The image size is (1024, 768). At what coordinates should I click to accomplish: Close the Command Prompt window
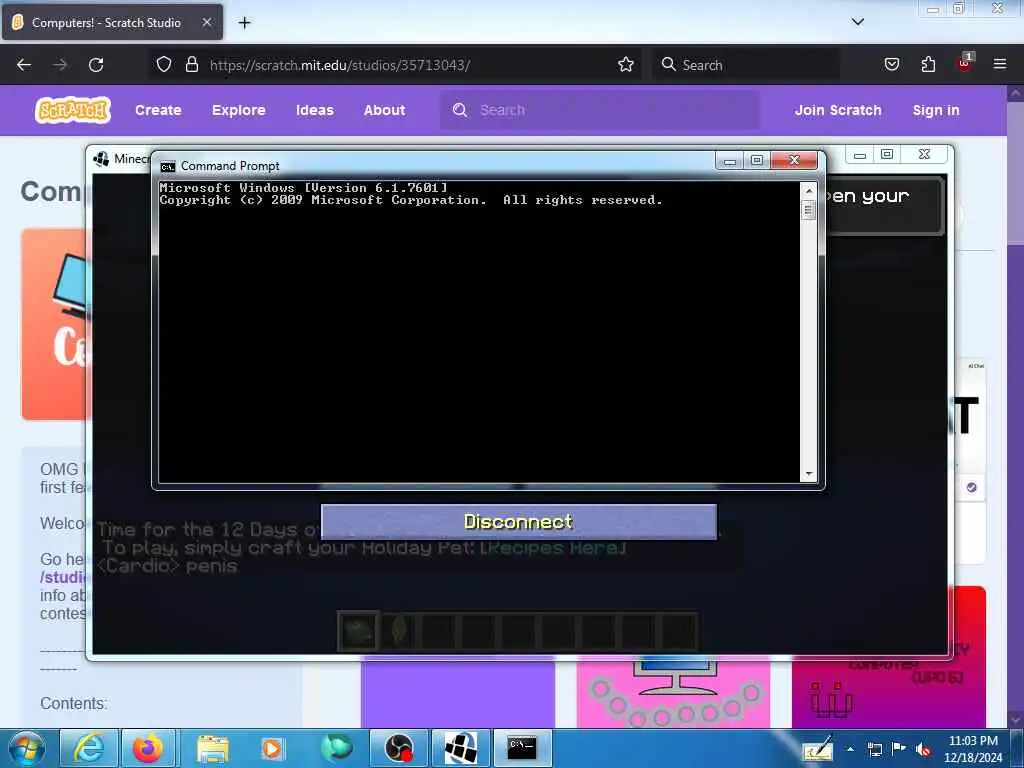click(794, 160)
